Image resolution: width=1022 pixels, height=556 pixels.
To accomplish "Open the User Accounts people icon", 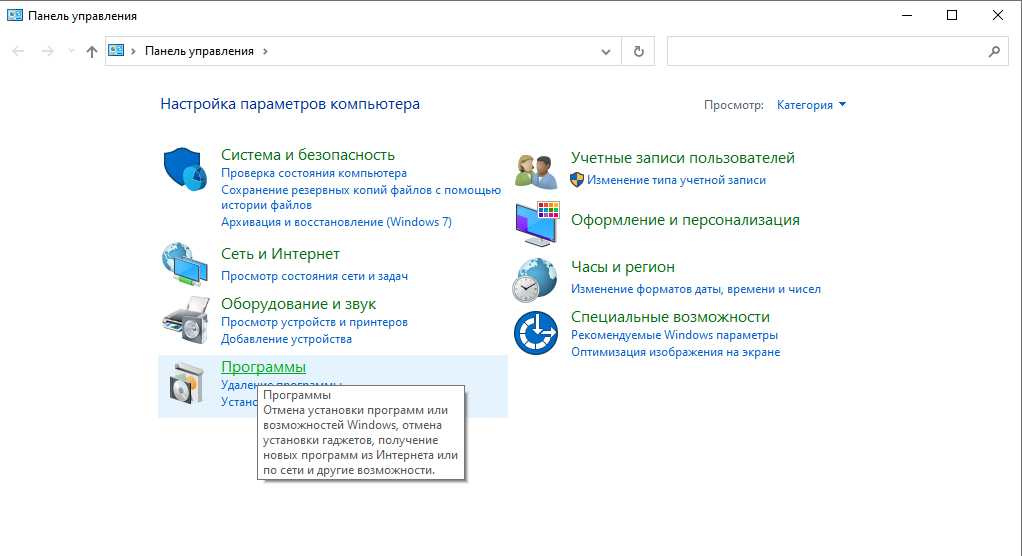I will pyautogui.click(x=536, y=171).
